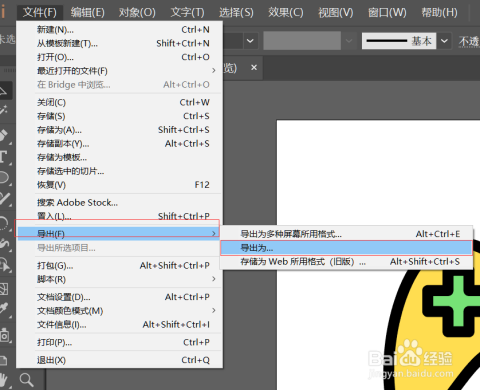Image resolution: width=480 pixels, height=390 pixels.
Task: Choose 新建(N)... from the File menu
Action: click(119, 30)
